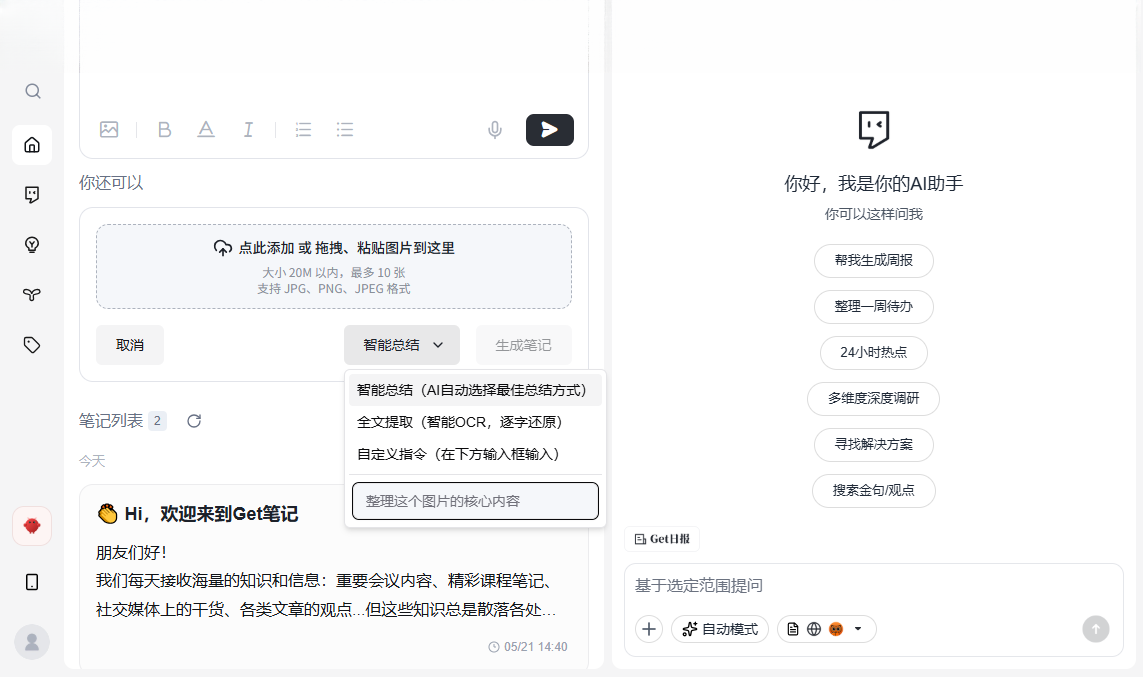Viewport: 1143px width, 677px height.
Task: Click 整理一周待办 suggestion
Action: point(873,306)
